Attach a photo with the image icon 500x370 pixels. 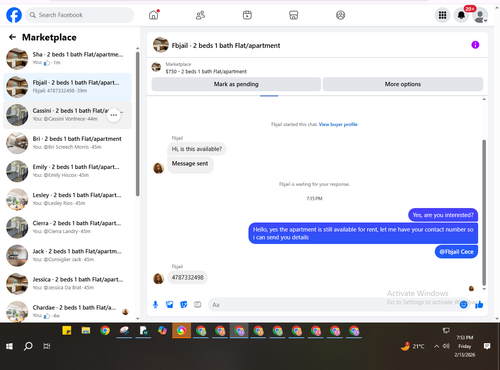pos(170,305)
